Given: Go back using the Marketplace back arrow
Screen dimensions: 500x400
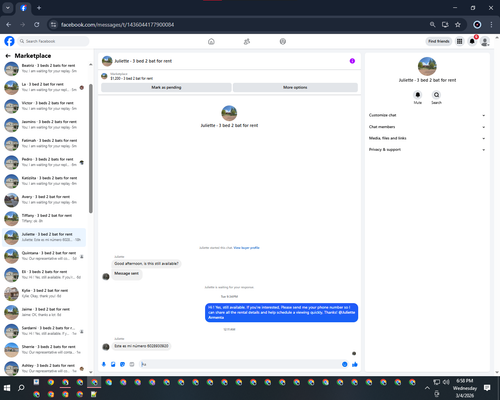Looking at the screenshot, I should pyautogui.click(x=8, y=56).
